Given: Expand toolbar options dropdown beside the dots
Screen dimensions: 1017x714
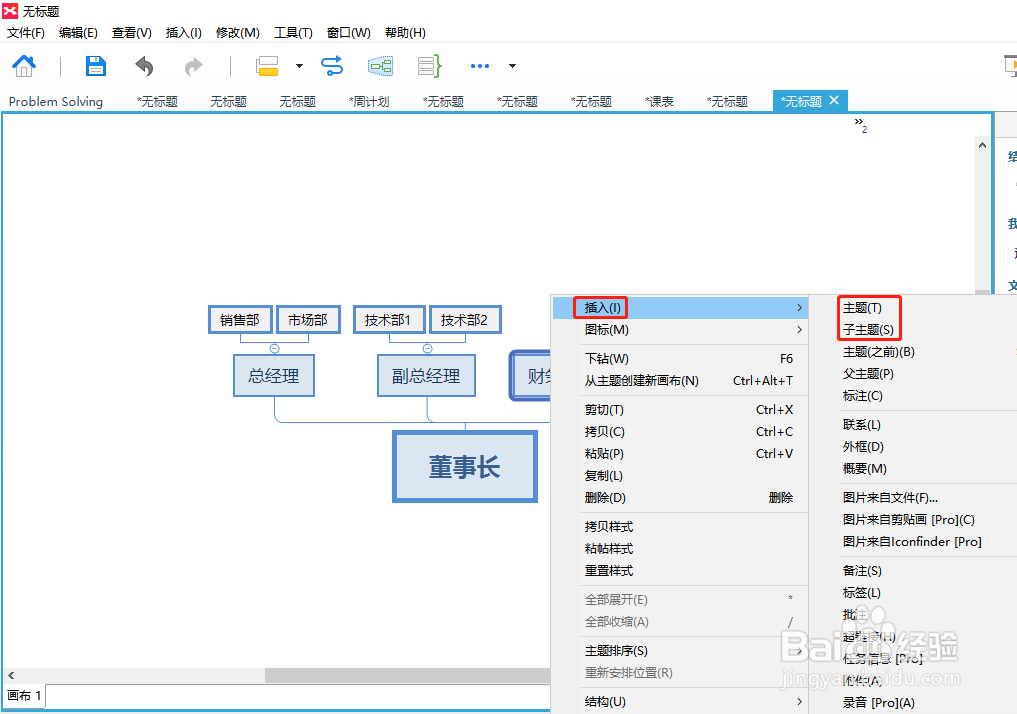Looking at the screenshot, I should (512, 65).
